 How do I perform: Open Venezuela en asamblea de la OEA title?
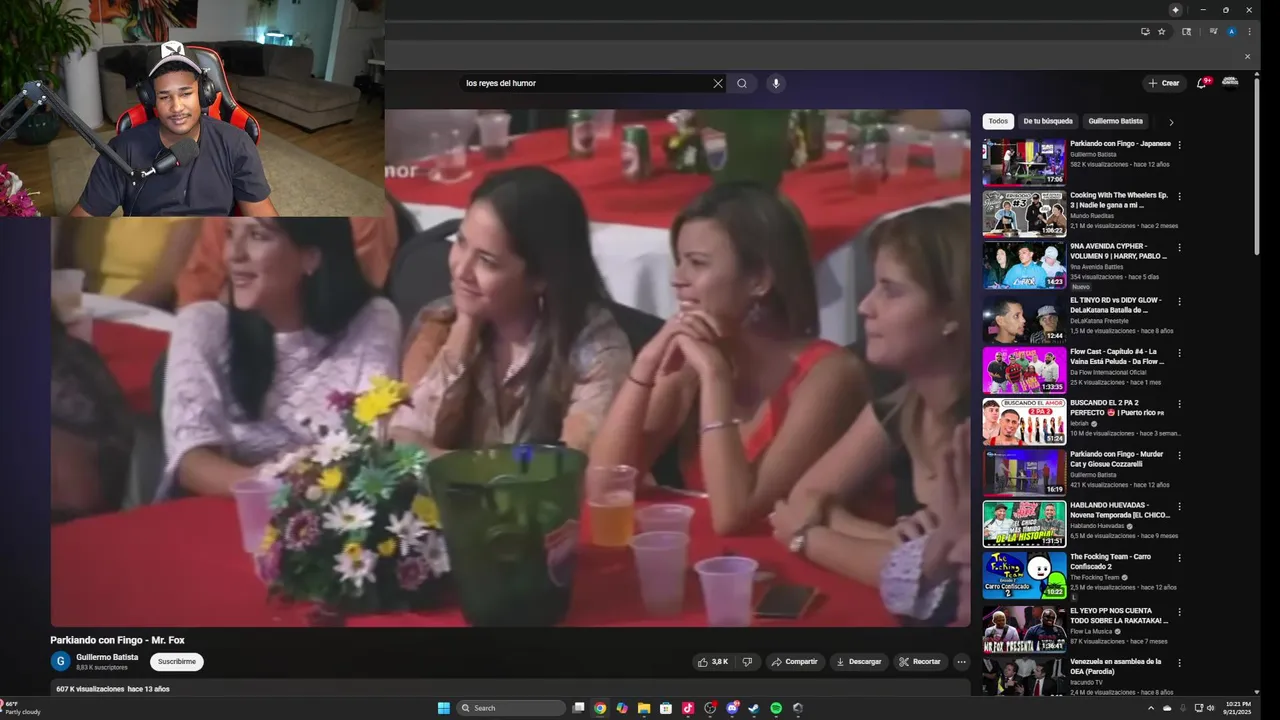(x=1116, y=666)
